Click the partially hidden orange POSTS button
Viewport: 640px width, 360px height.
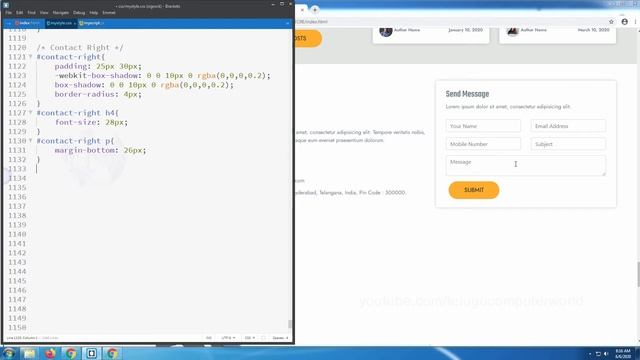(308, 38)
